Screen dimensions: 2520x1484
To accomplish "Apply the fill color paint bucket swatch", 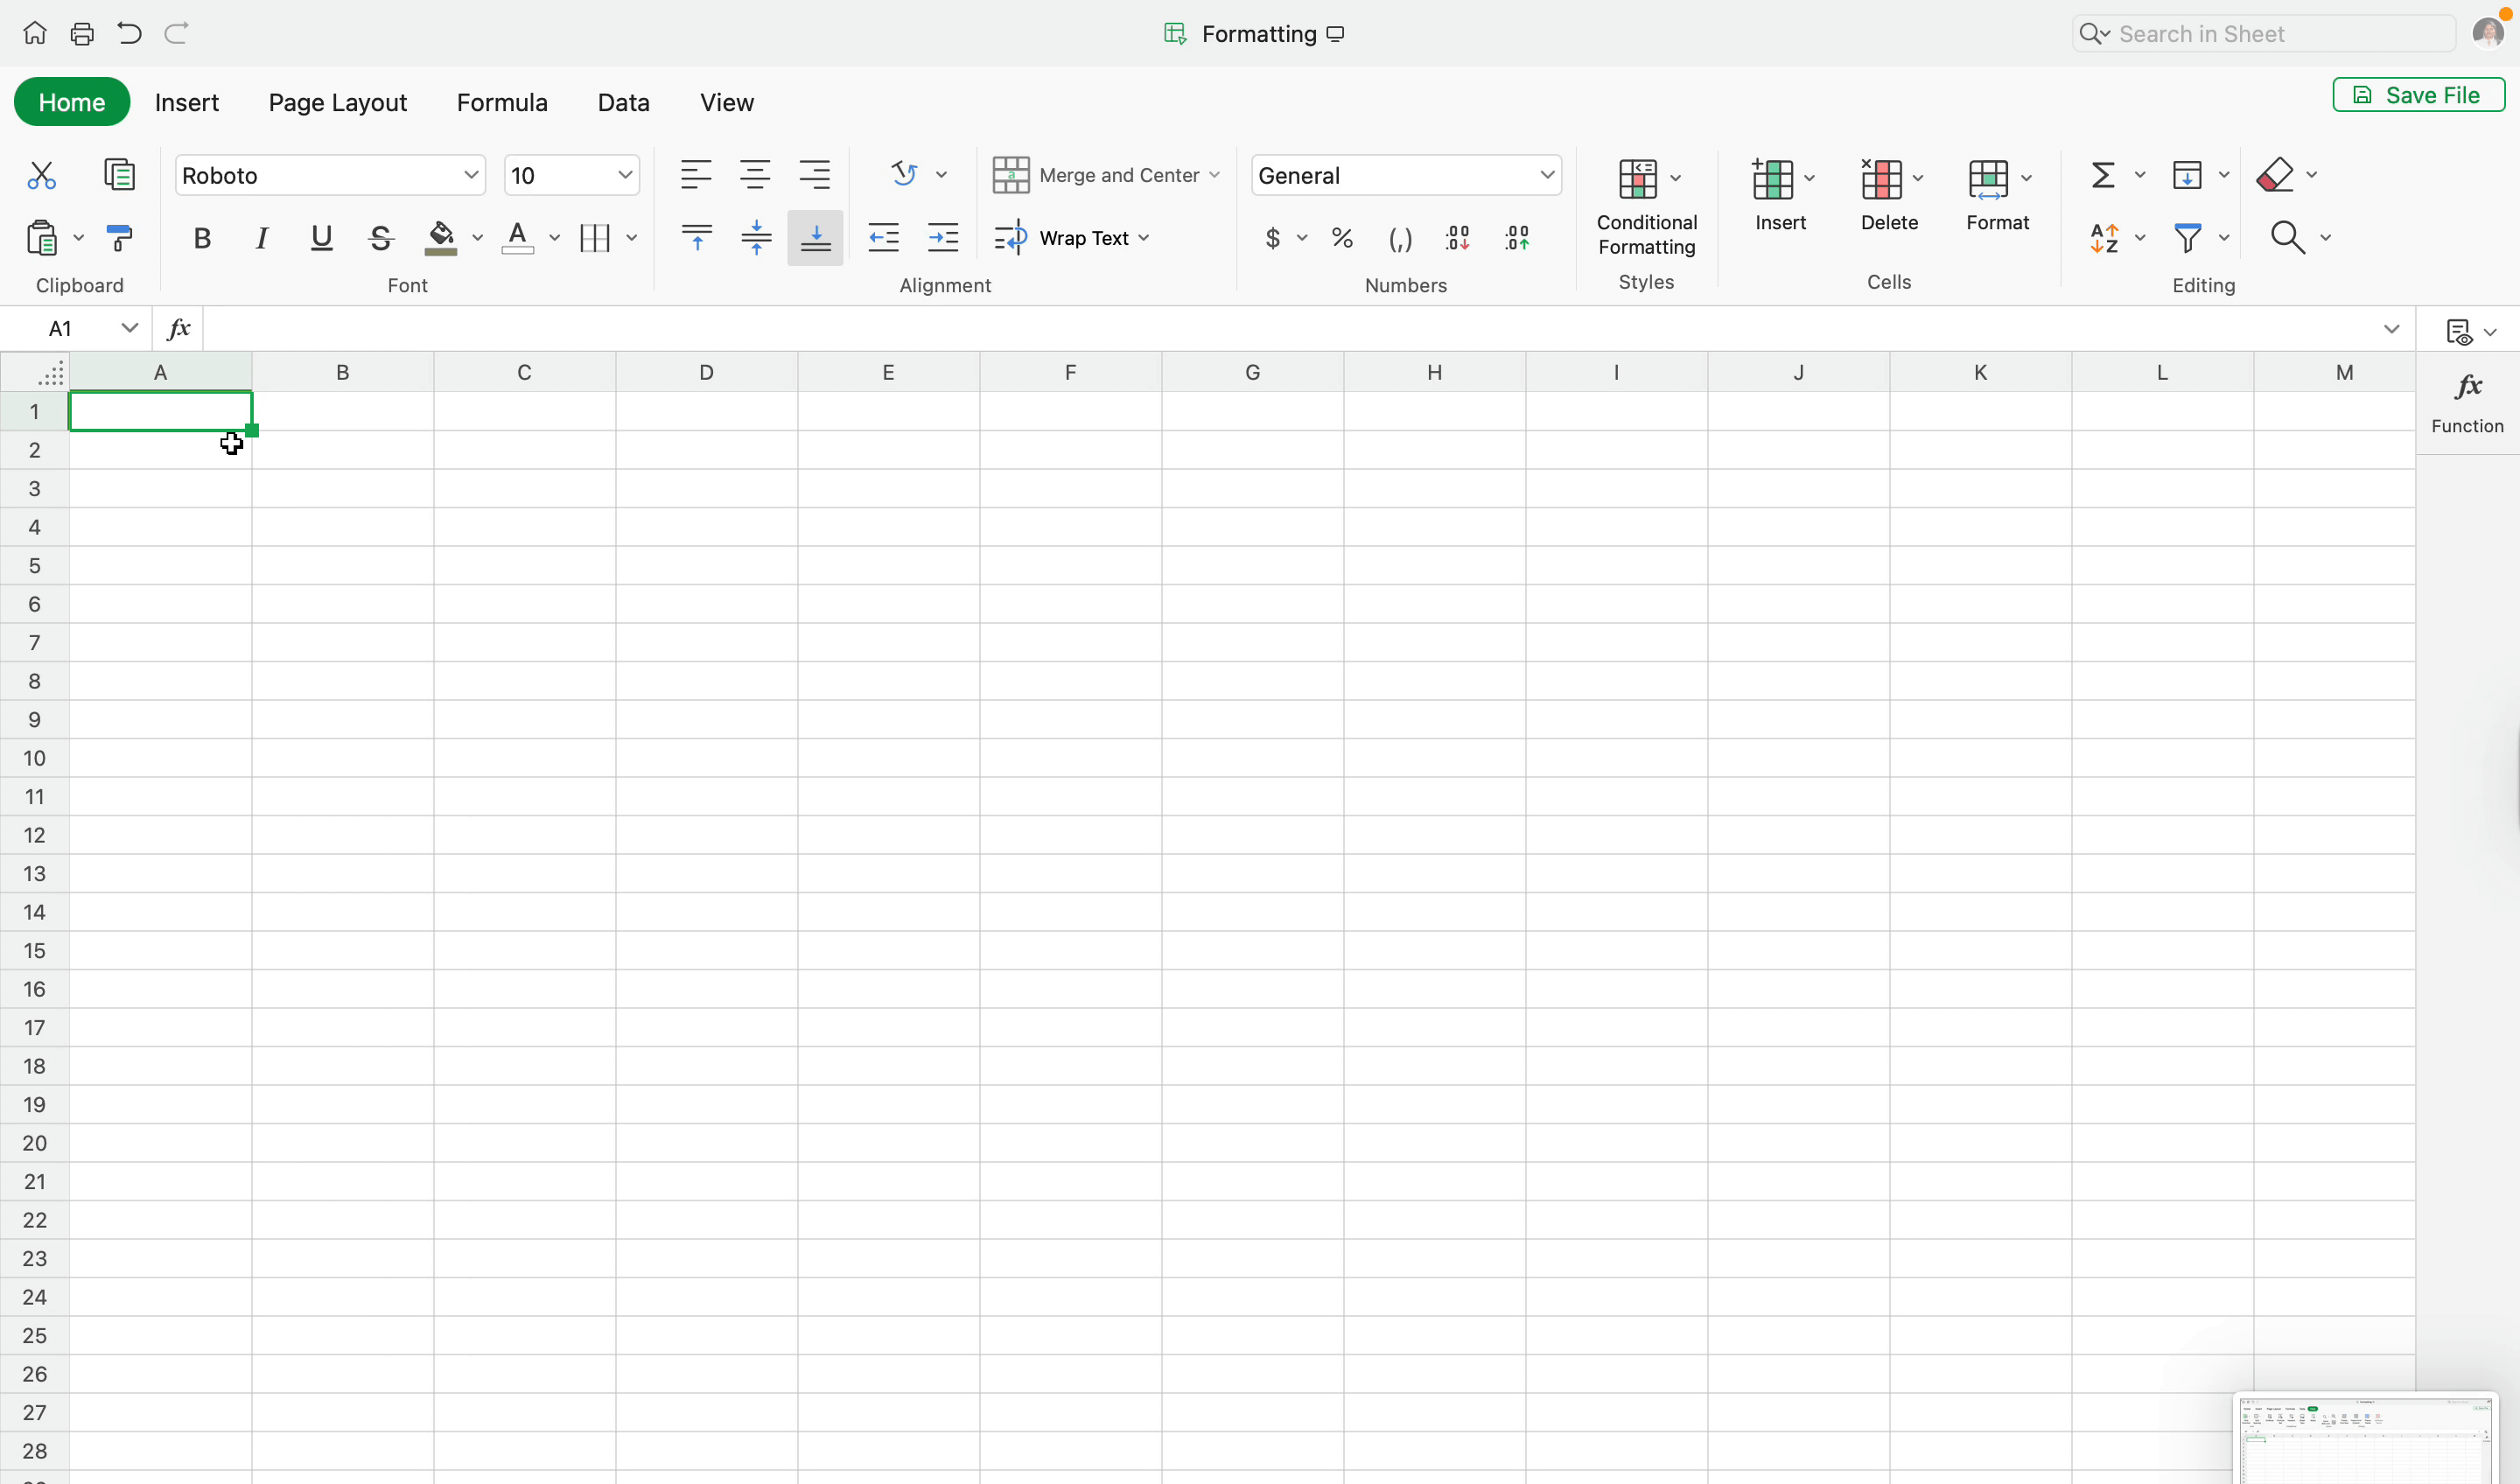I will pos(441,238).
